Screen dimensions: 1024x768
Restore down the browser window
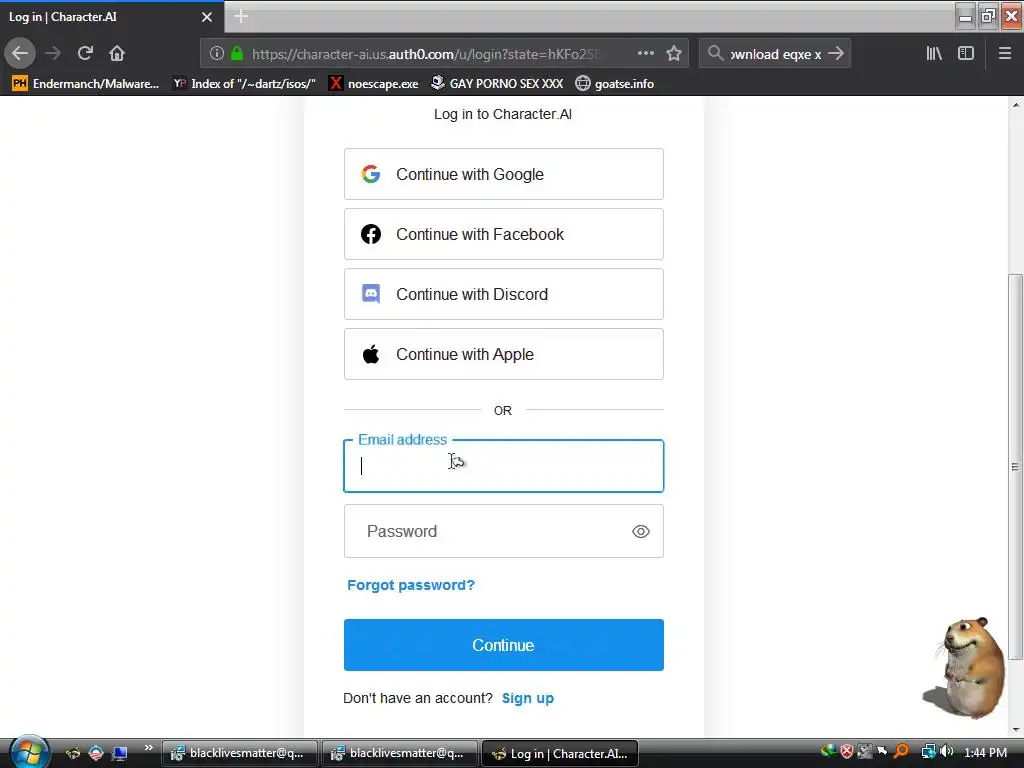(988, 16)
